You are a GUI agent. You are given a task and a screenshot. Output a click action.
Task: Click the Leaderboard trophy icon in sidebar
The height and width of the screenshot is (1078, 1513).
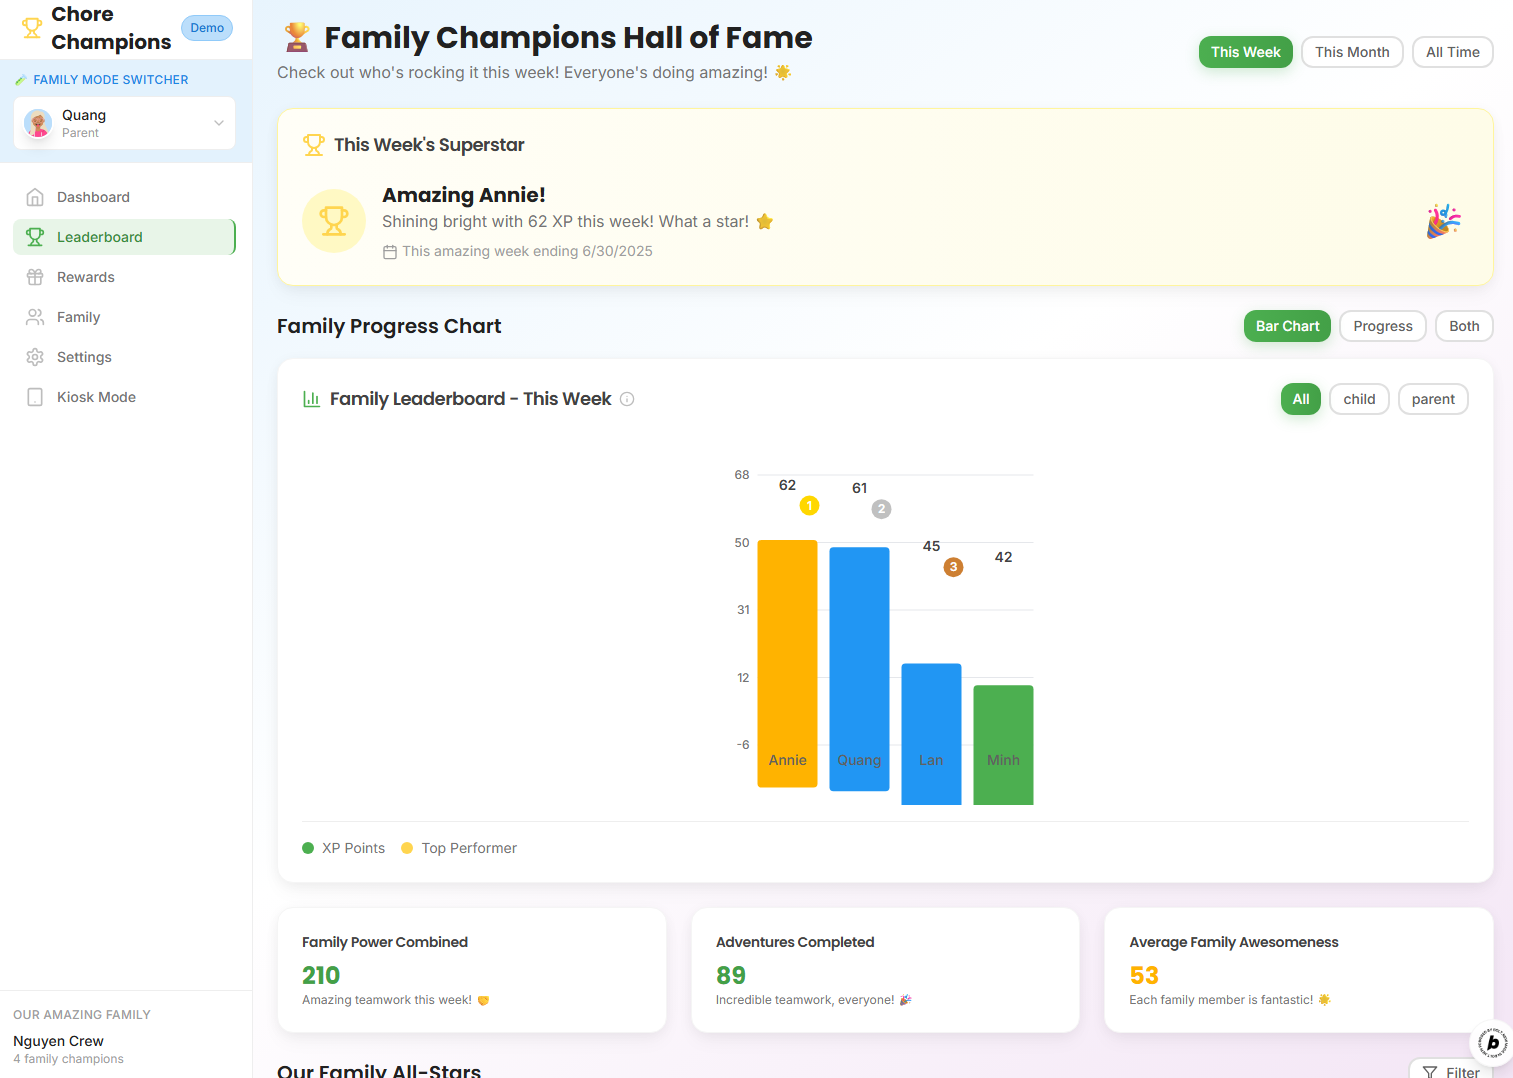click(35, 237)
